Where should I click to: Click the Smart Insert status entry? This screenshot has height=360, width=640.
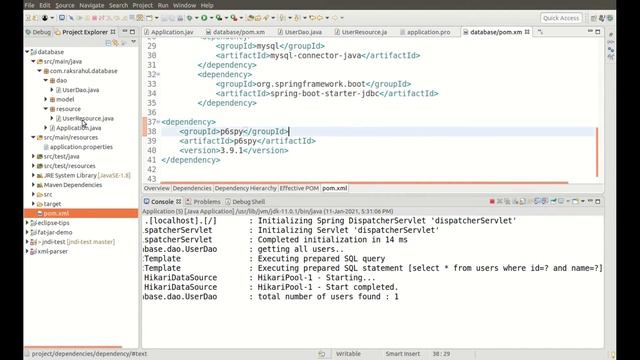pyautogui.click(x=402, y=354)
